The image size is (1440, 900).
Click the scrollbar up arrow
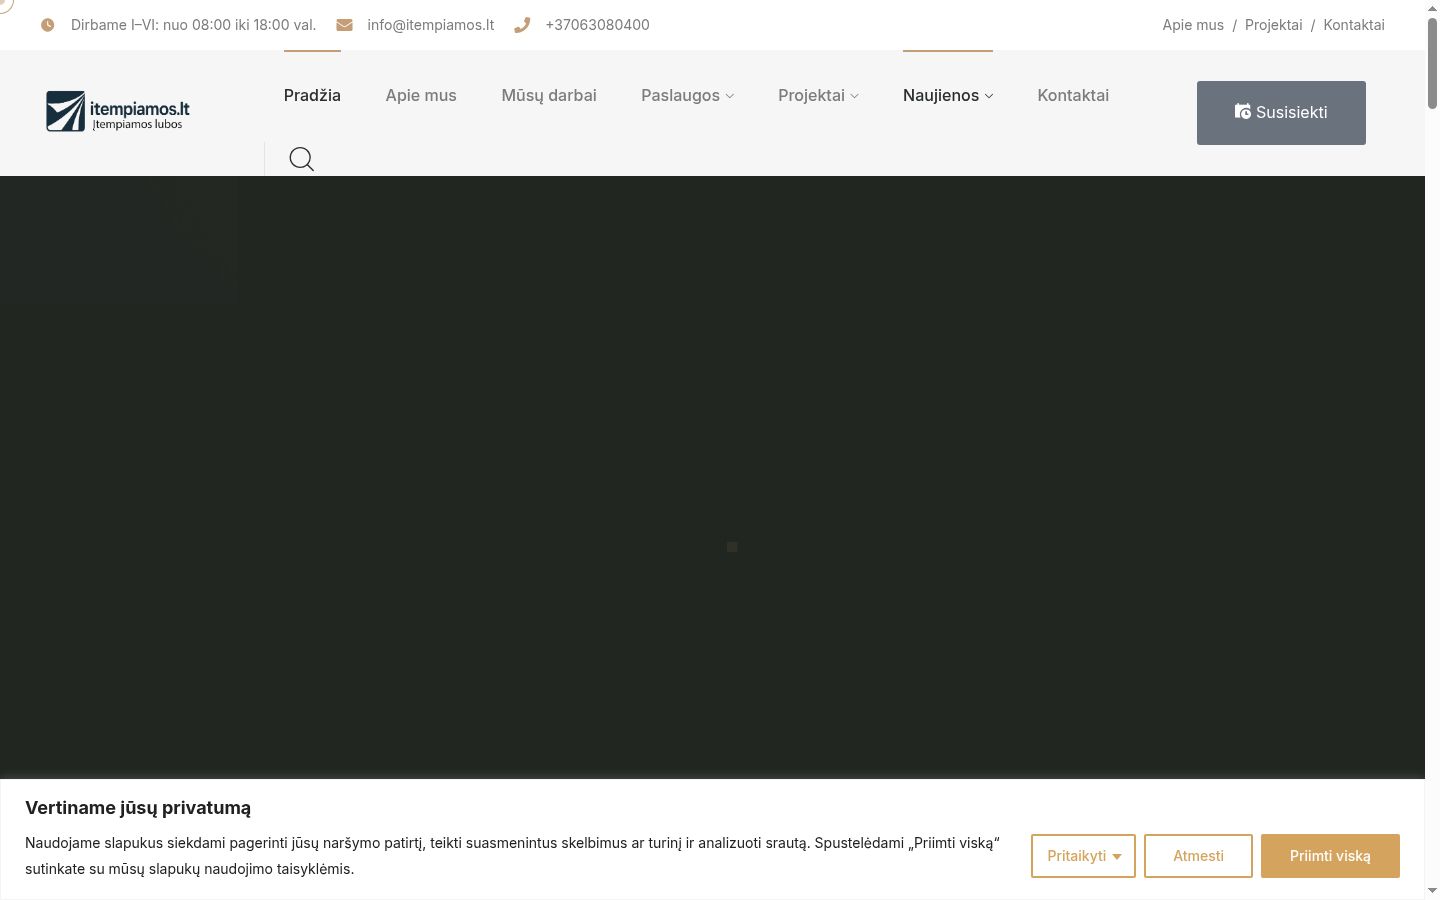coord(1432,7)
